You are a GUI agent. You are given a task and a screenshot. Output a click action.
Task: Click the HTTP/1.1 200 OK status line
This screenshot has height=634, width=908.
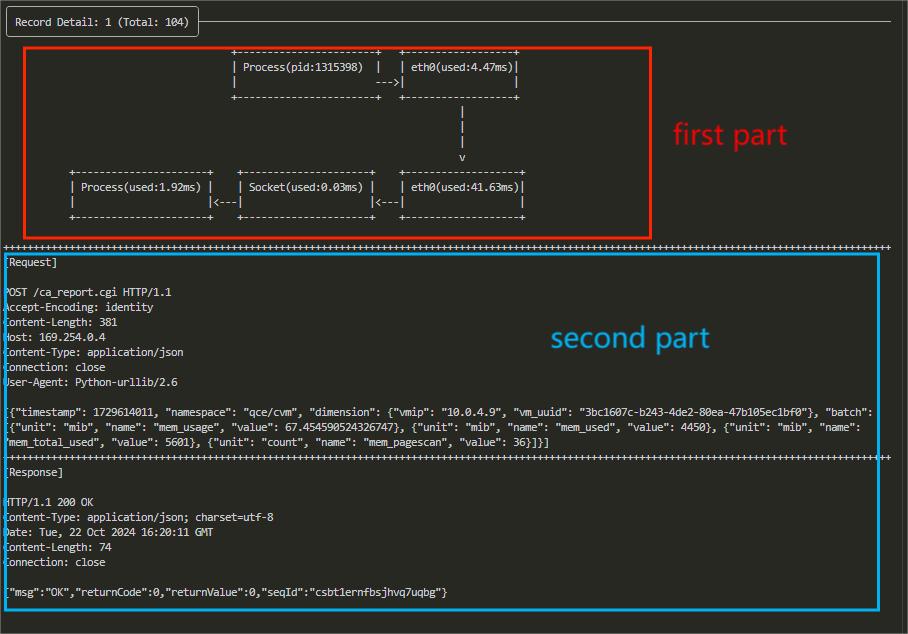point(49,502)
